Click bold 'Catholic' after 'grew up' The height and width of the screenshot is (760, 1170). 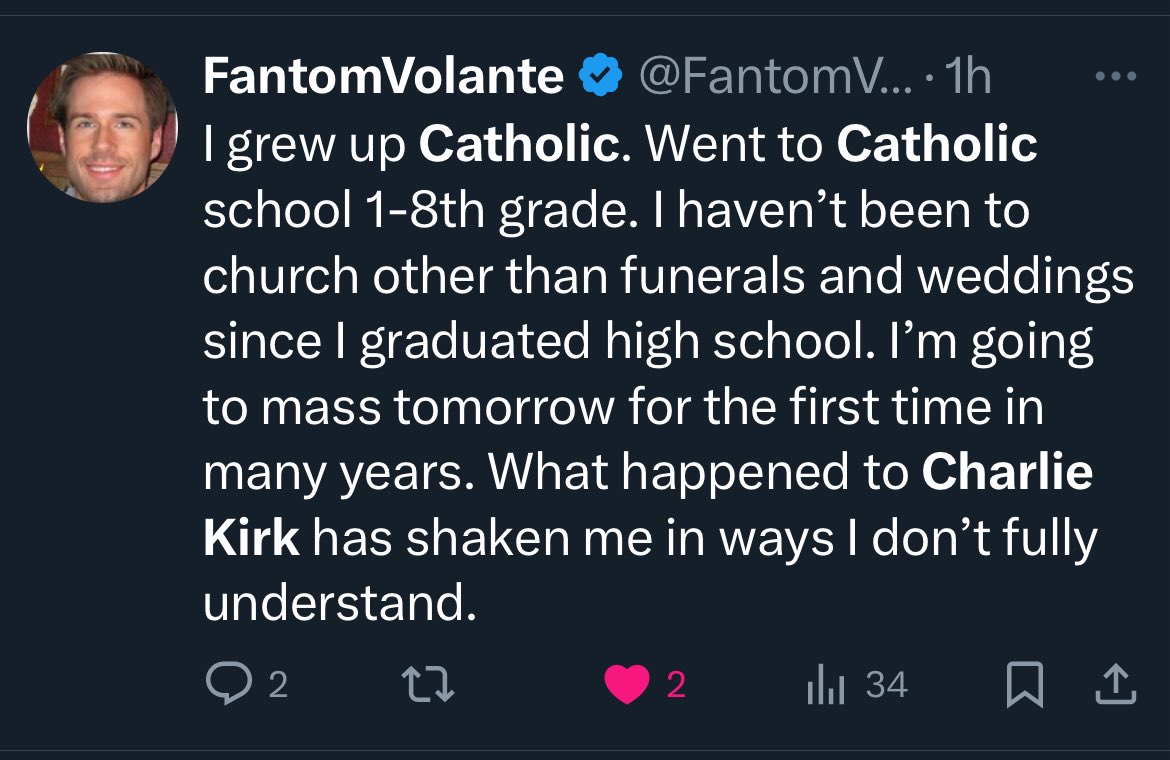pyautogui.click(x=516, y=146)
